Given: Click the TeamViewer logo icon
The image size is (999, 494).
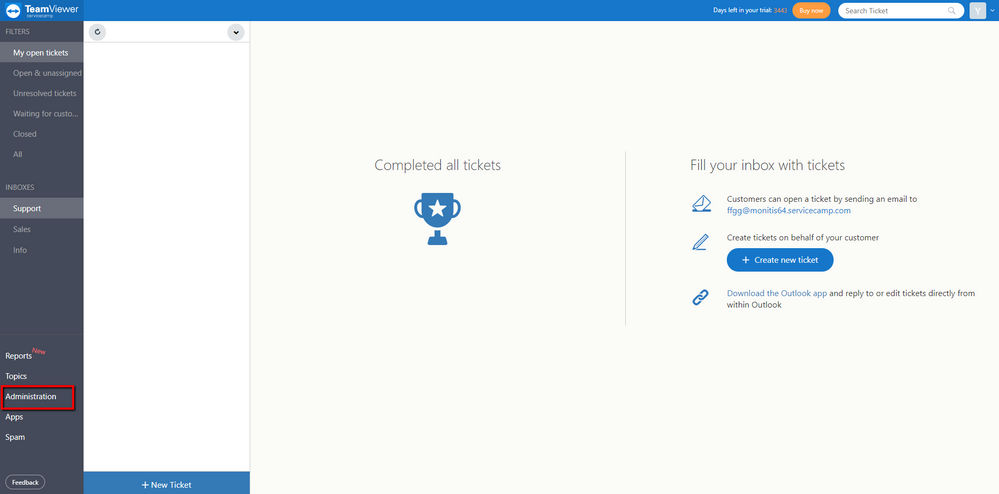Looking at the screenshot, I should click(14, 10).
